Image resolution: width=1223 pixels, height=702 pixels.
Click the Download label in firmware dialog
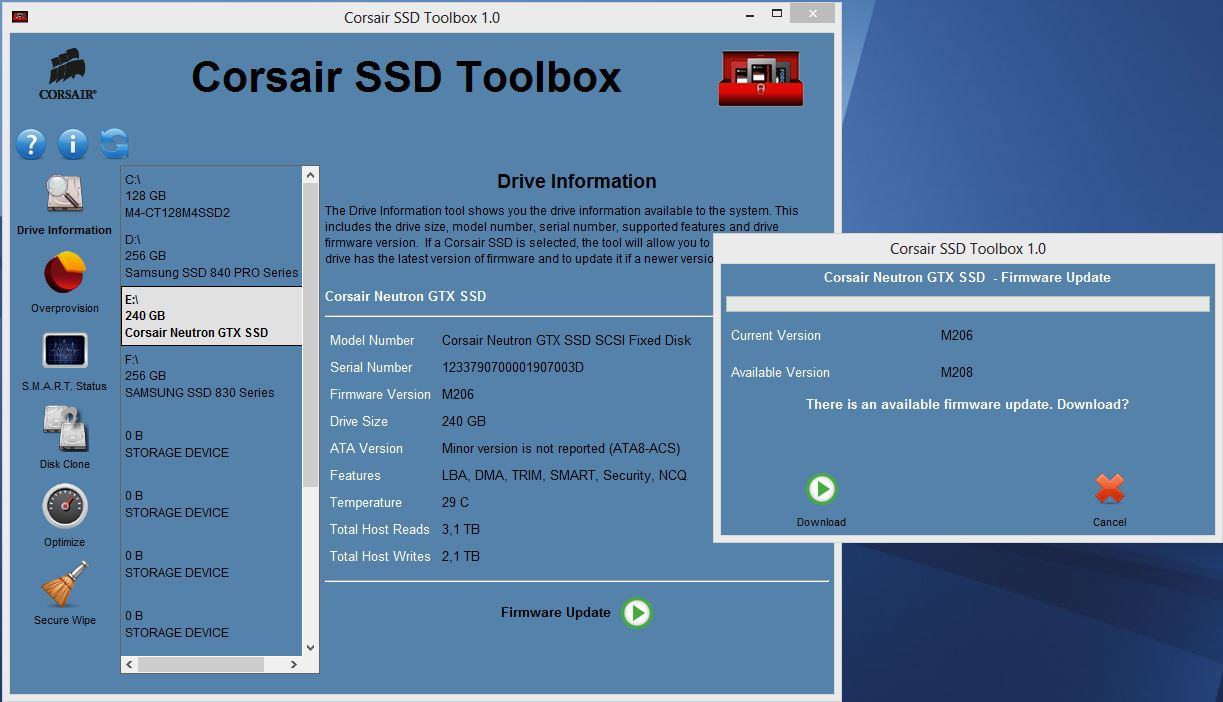(821, 522)
